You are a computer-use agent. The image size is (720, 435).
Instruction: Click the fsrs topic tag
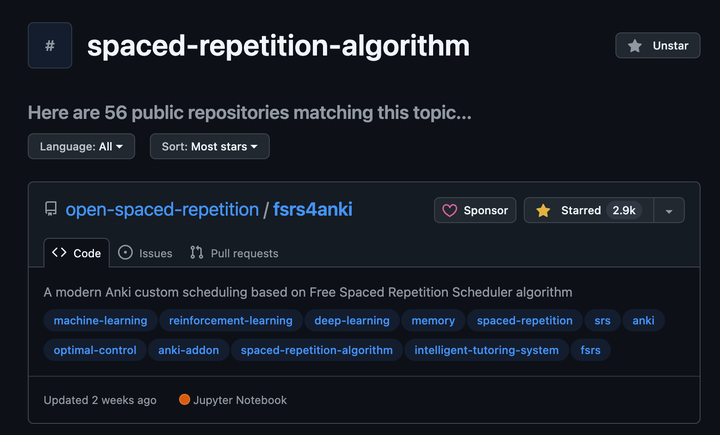[590, 350]
